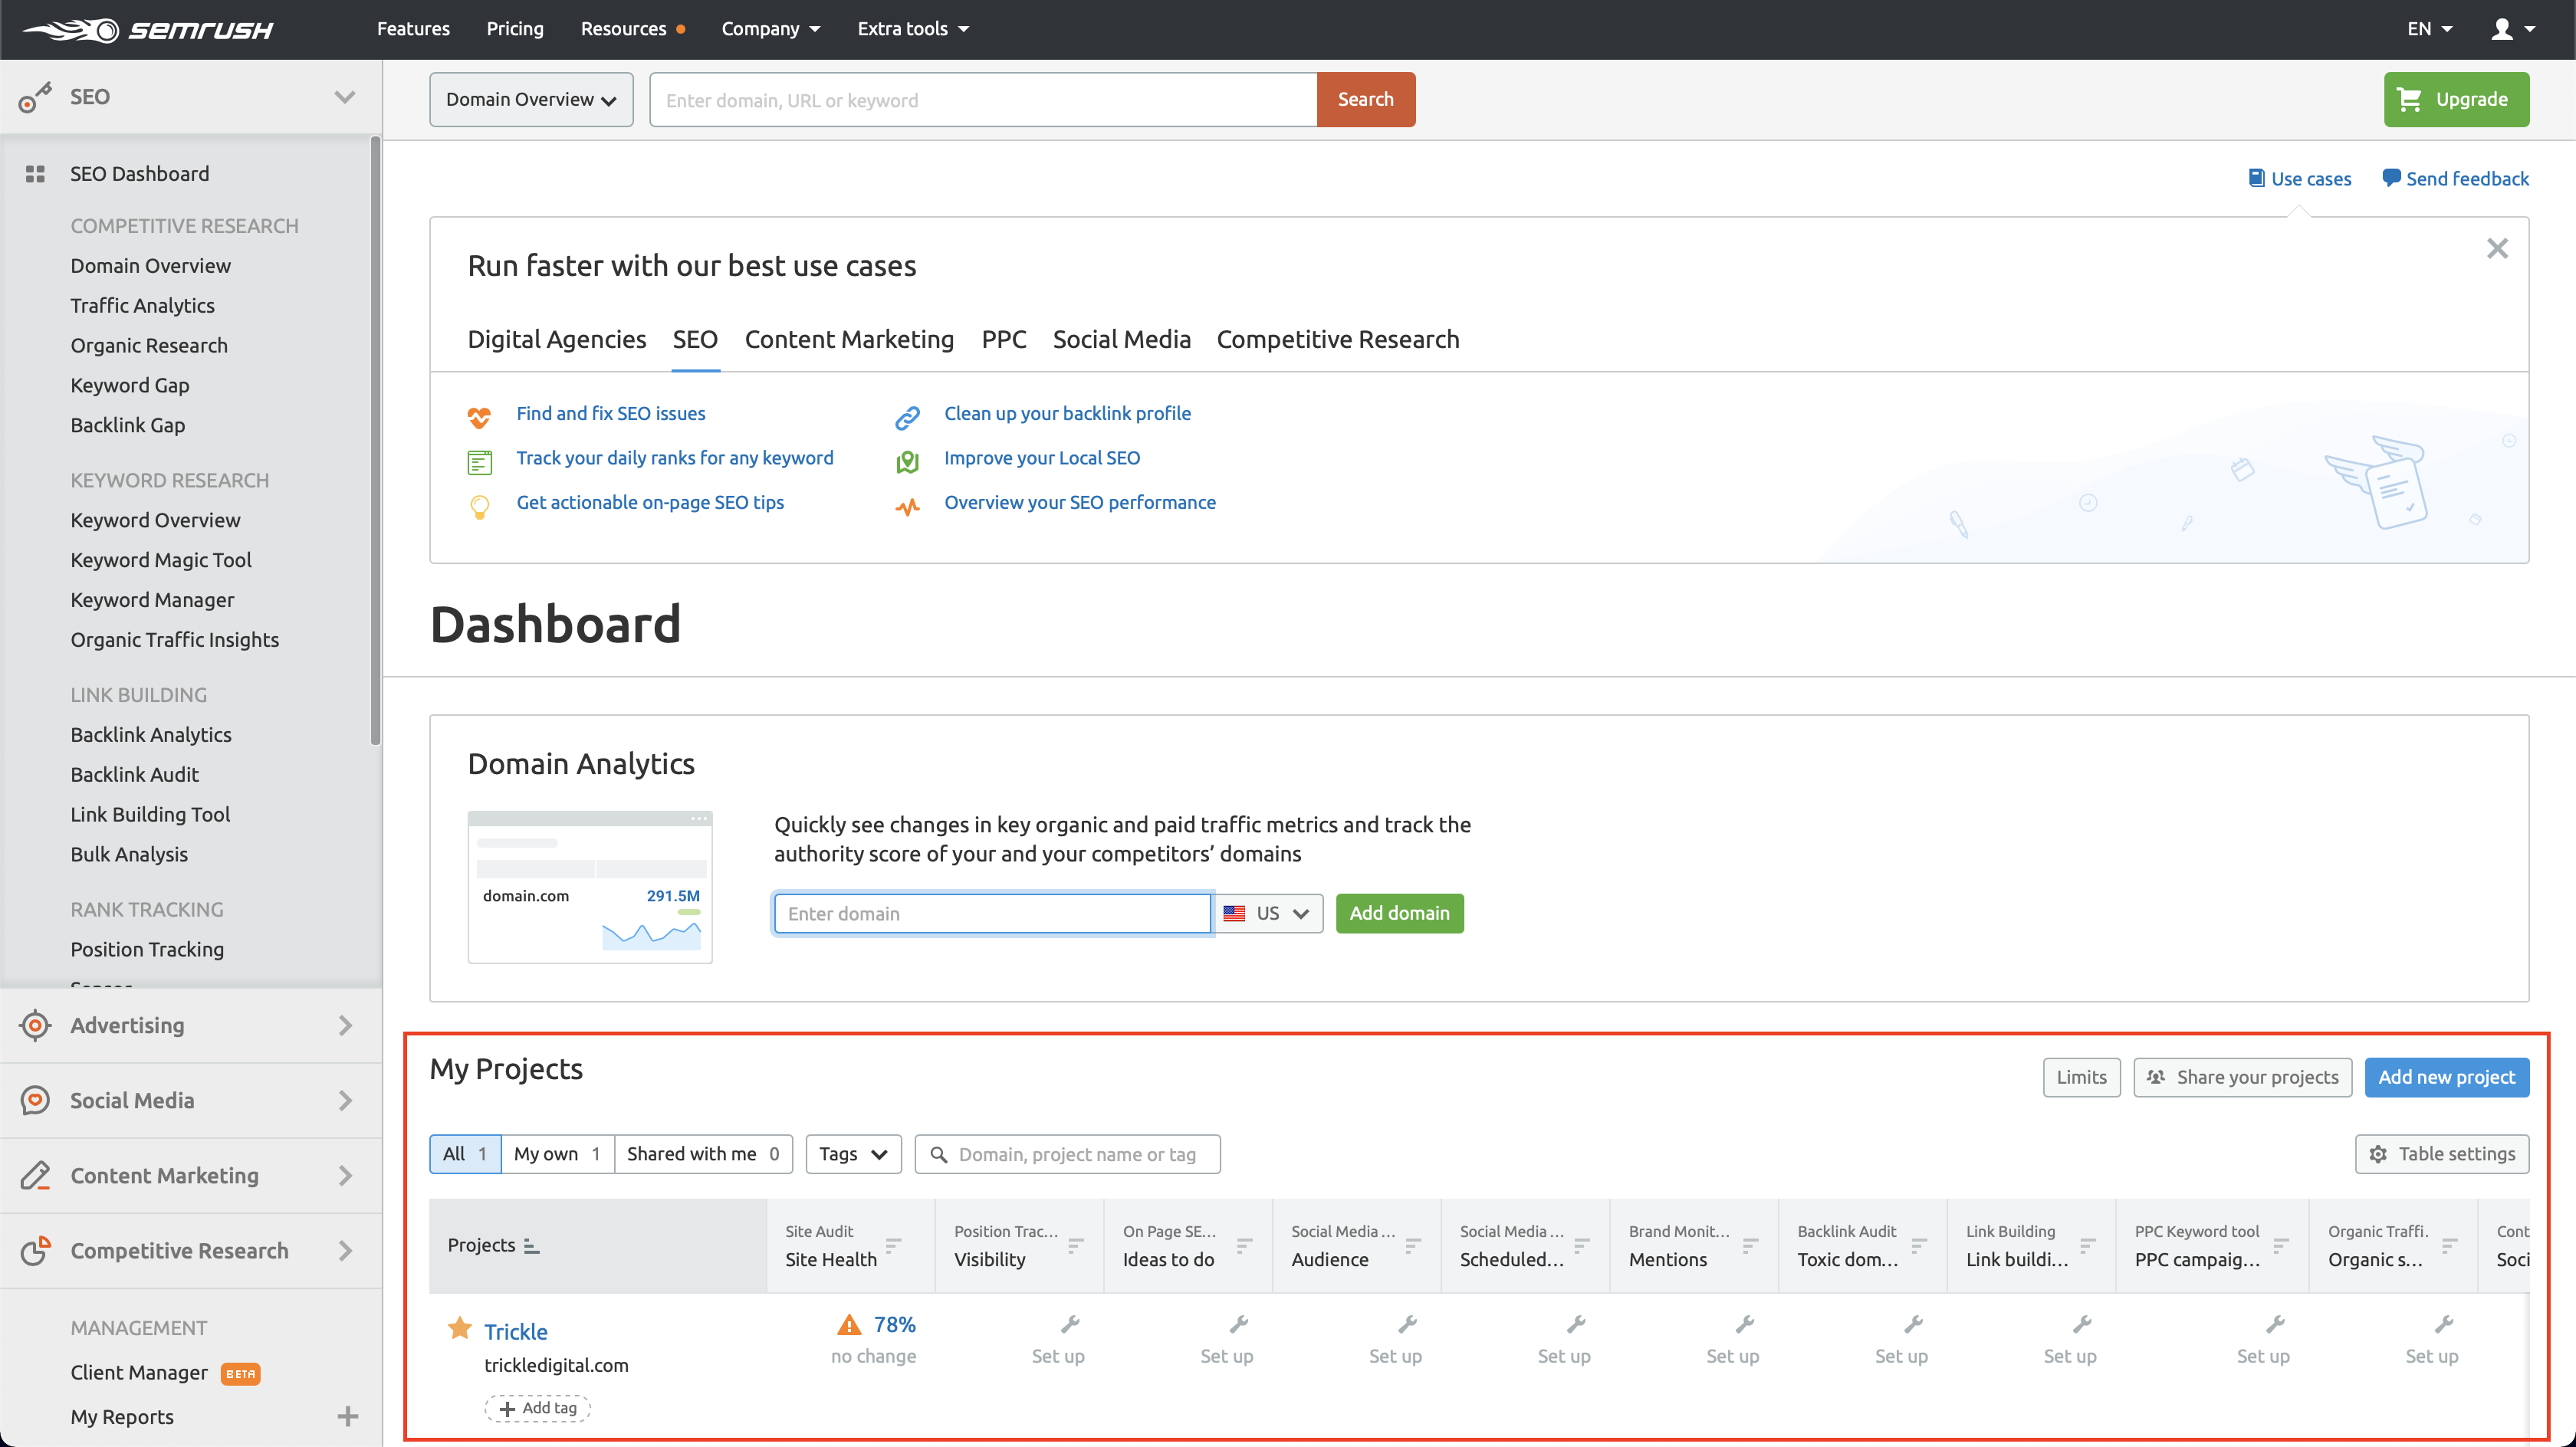Click the top domain, URL or keyword search field
Image resolution: width=2576 pixels, height=1447 pixels.
coord(983,99)
